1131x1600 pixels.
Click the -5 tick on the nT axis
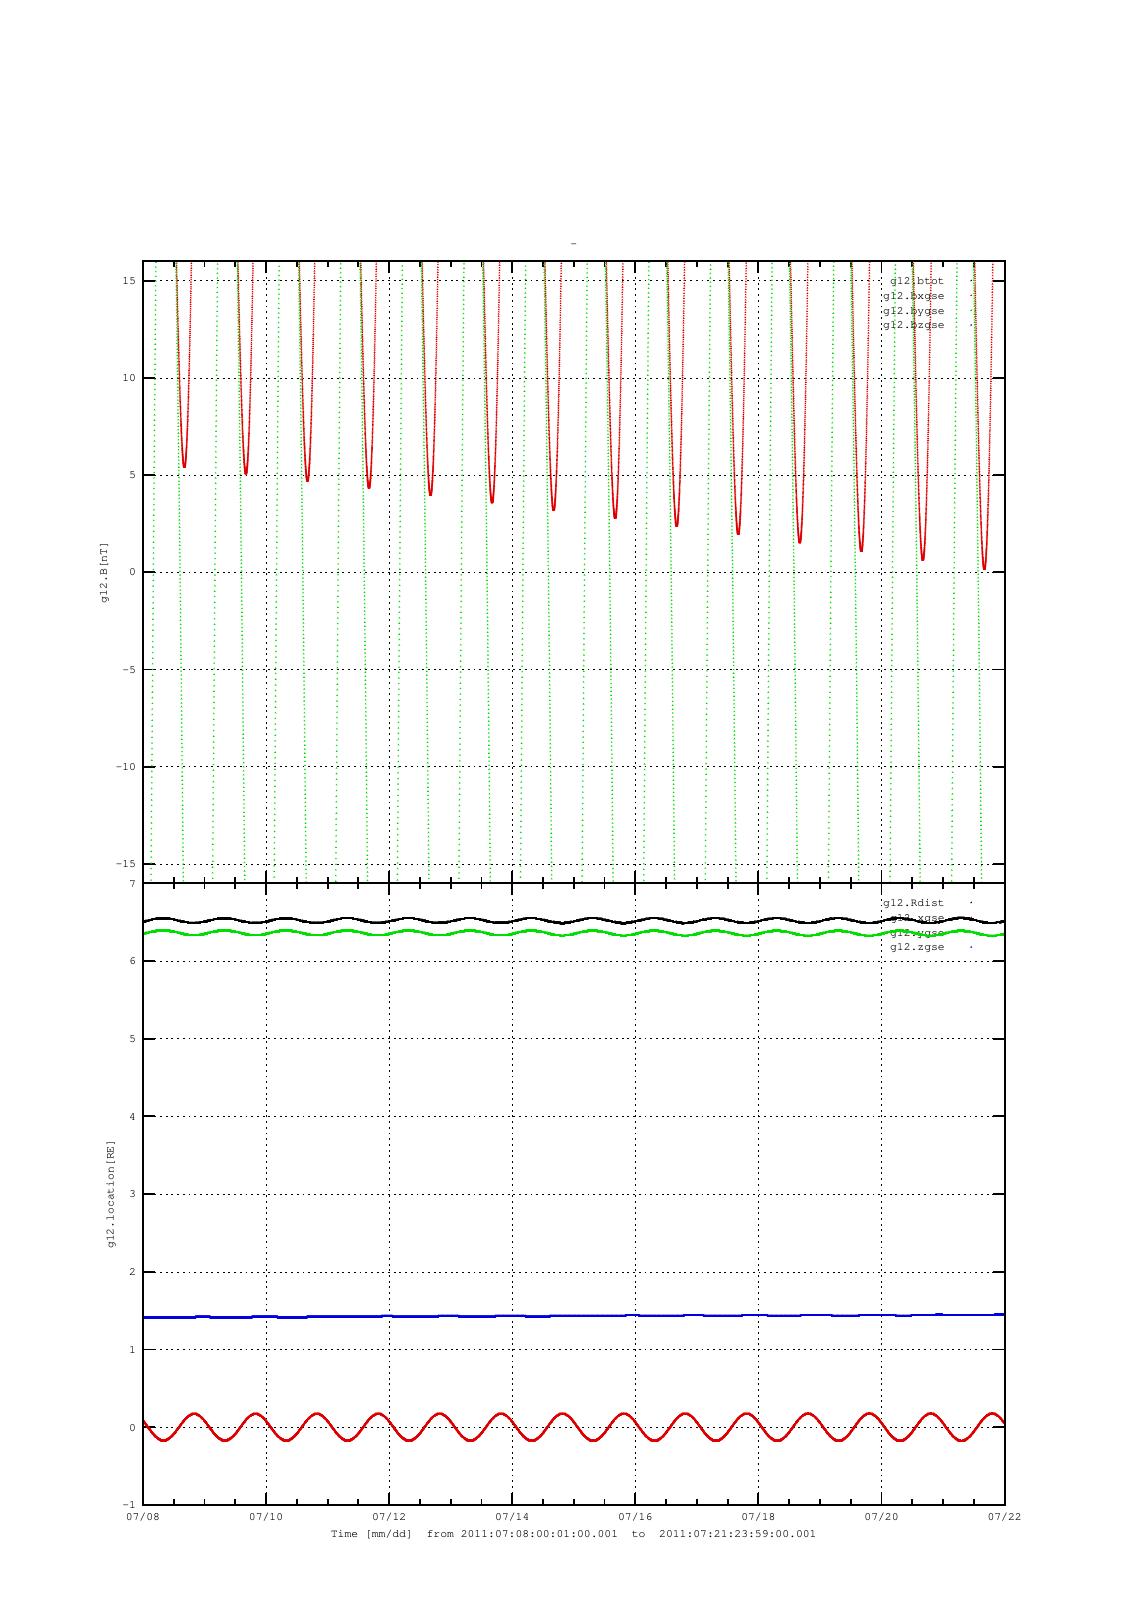tap(130, 669)
